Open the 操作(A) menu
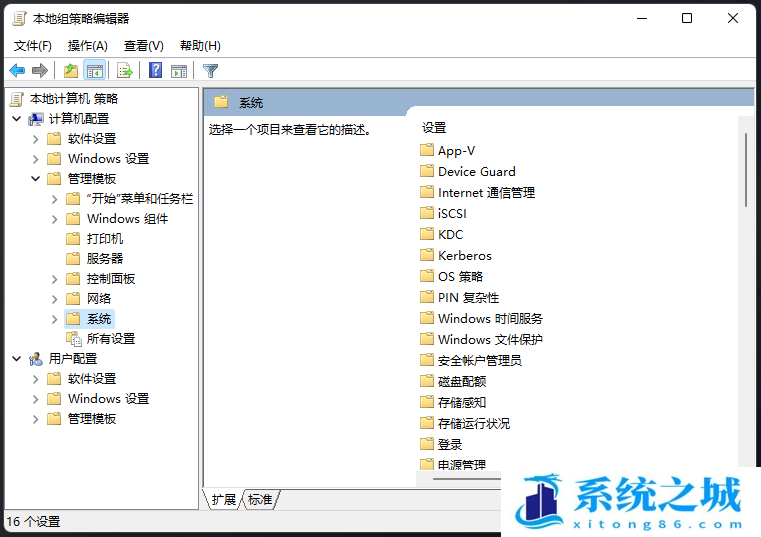The height and width of the screenshot is (537, 761). pyautogui.click(x=87, y=46)
